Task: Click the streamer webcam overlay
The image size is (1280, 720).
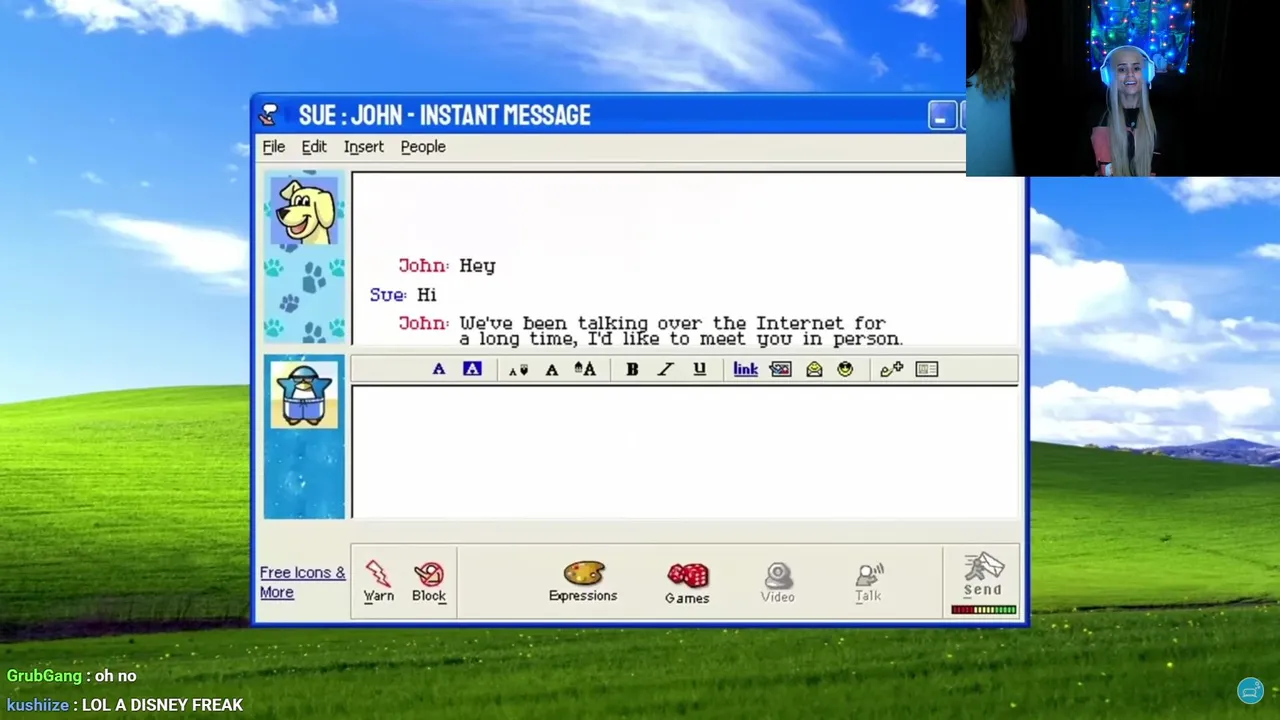Action: [1123, 88]
